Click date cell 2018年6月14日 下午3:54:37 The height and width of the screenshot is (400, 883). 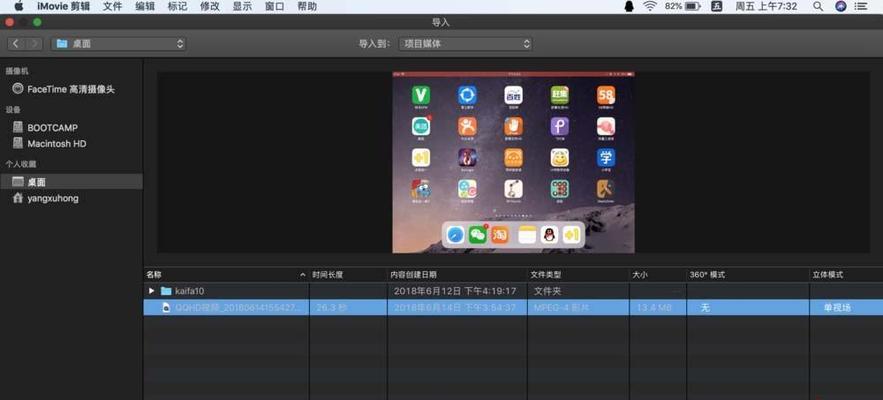[455, 308]
